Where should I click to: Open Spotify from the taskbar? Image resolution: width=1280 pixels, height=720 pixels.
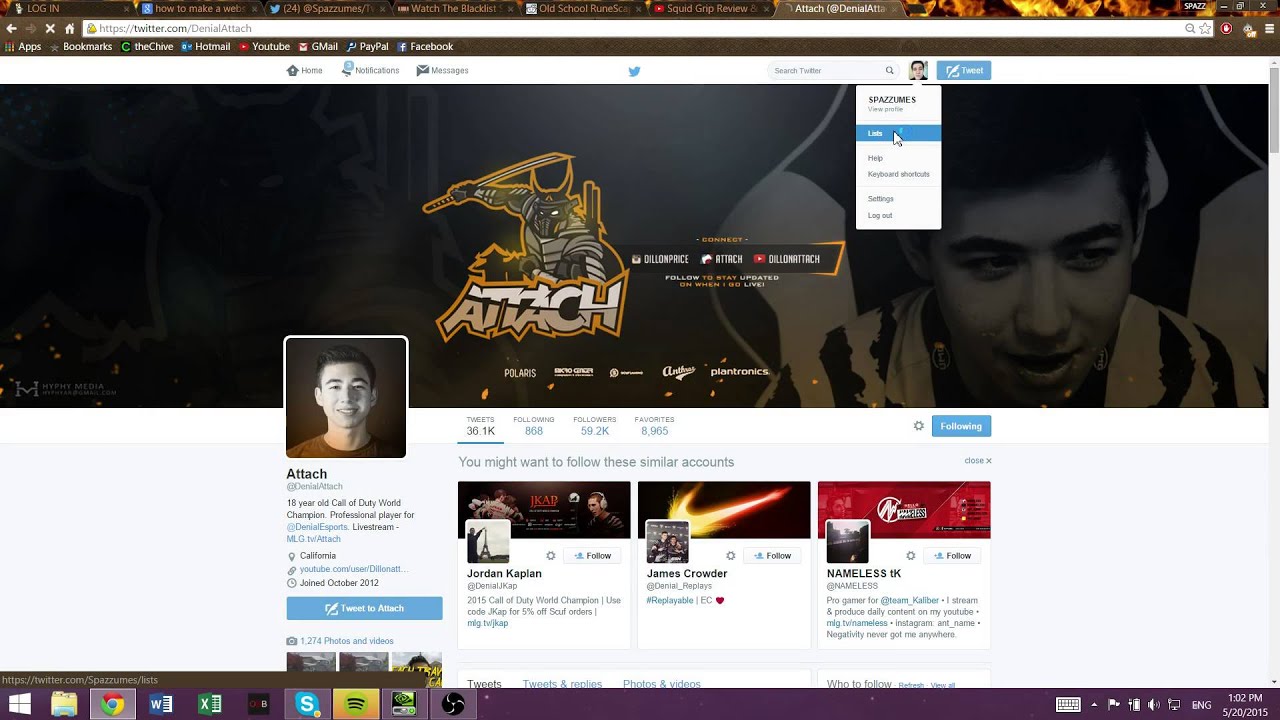(355, 705)
